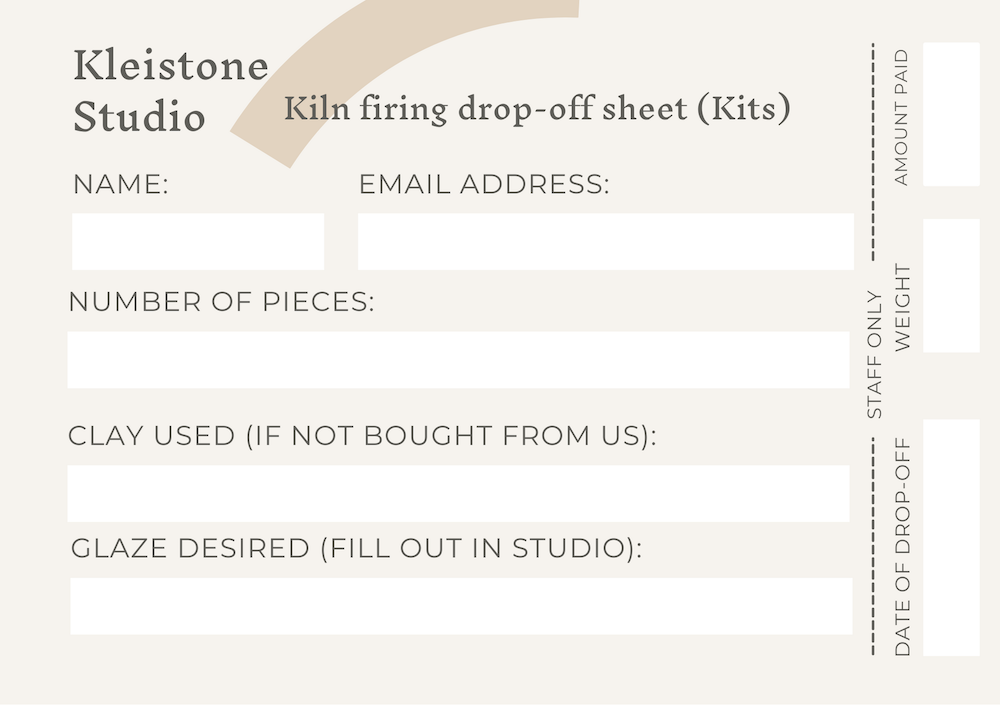Select the NUMBER OF PIECES label

tap(221, 302)
